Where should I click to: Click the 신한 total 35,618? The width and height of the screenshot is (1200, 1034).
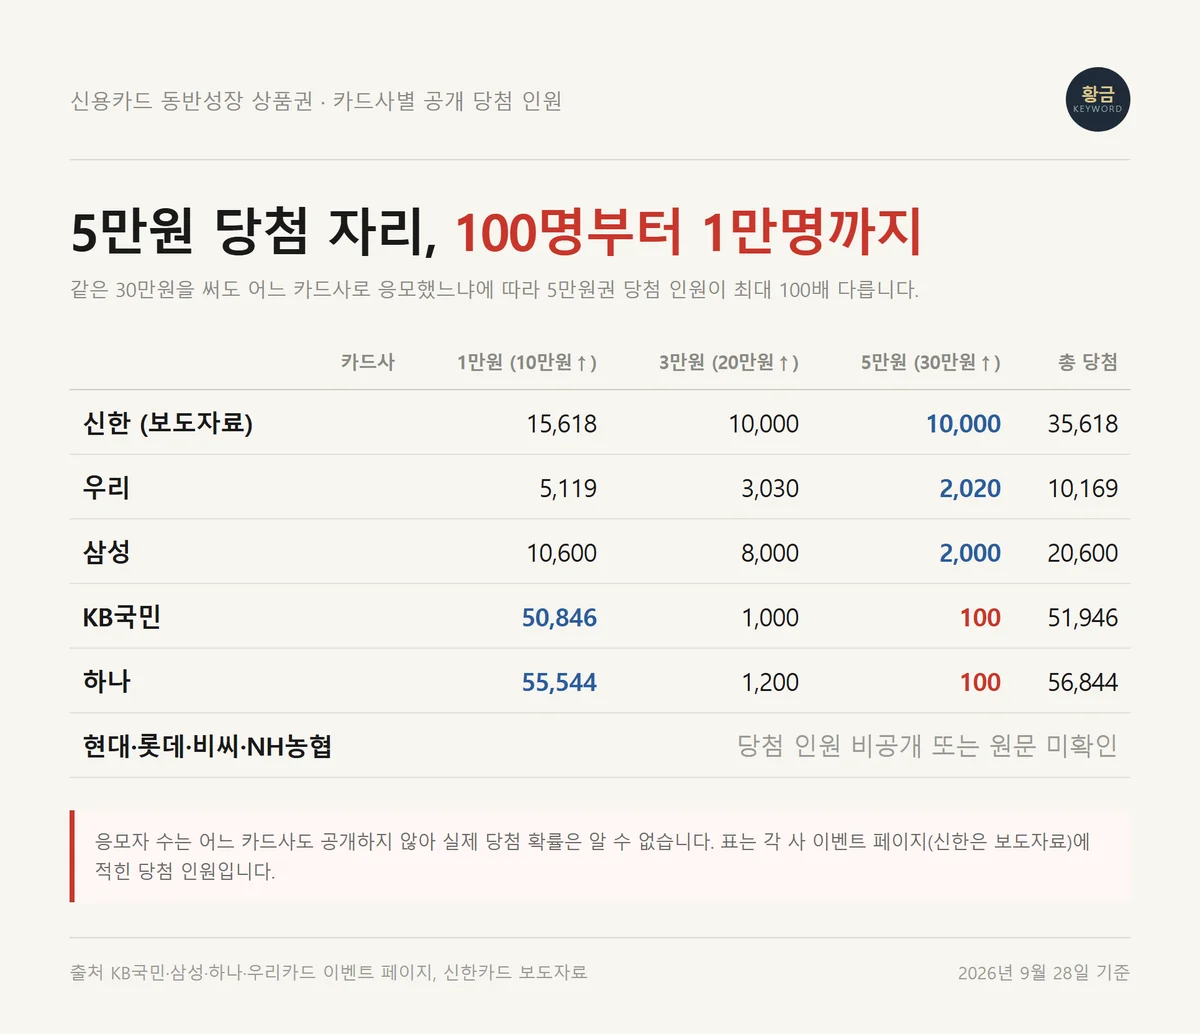pos(1083,424)
